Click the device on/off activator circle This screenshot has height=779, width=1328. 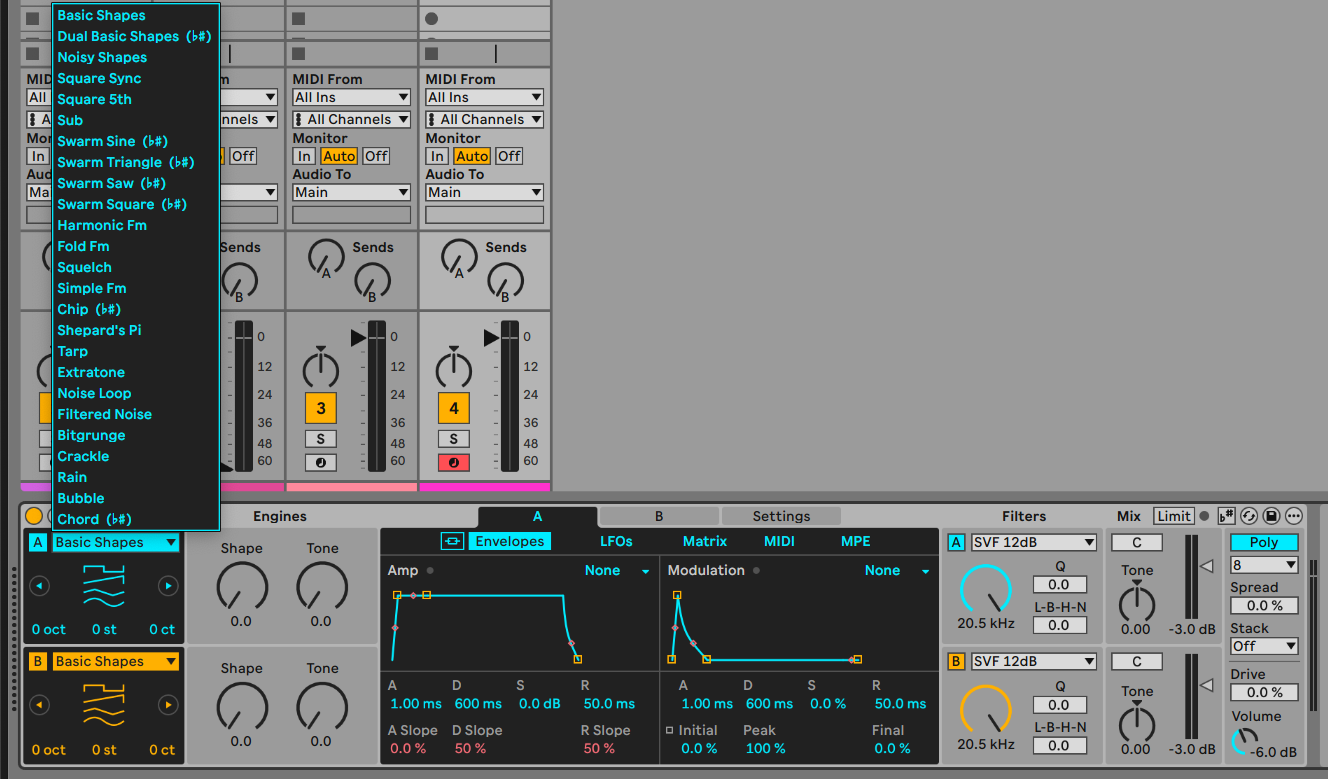pos(34,516)
